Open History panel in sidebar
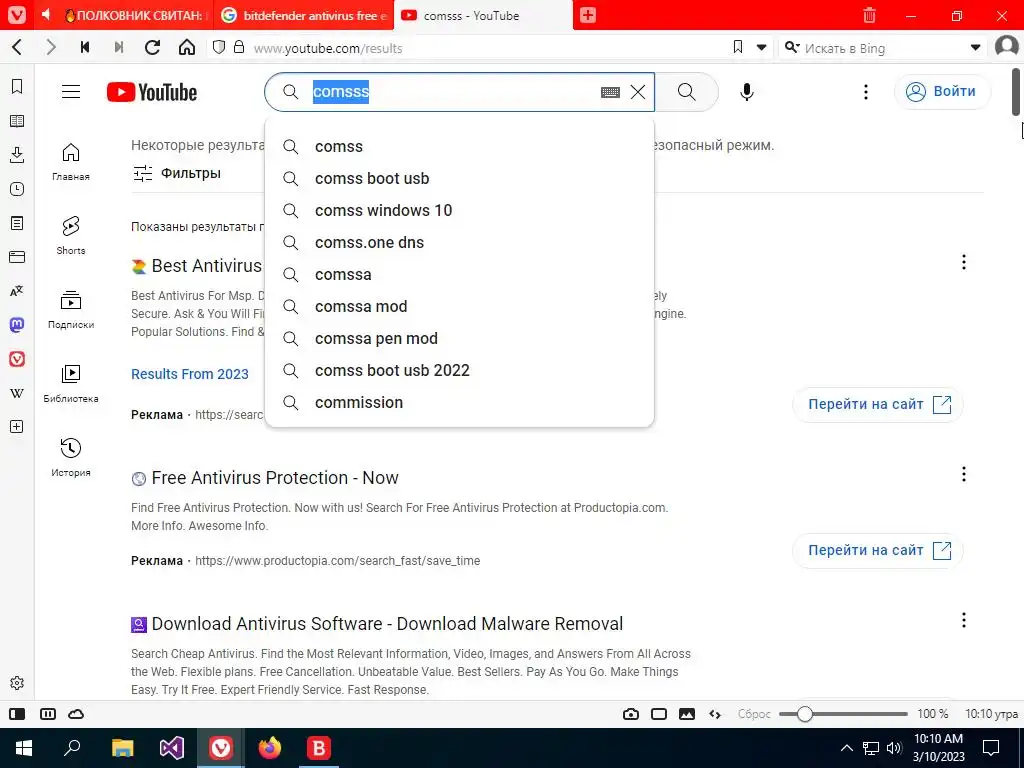Viewport: 1024px width, 768px height. tap(17, 189)
